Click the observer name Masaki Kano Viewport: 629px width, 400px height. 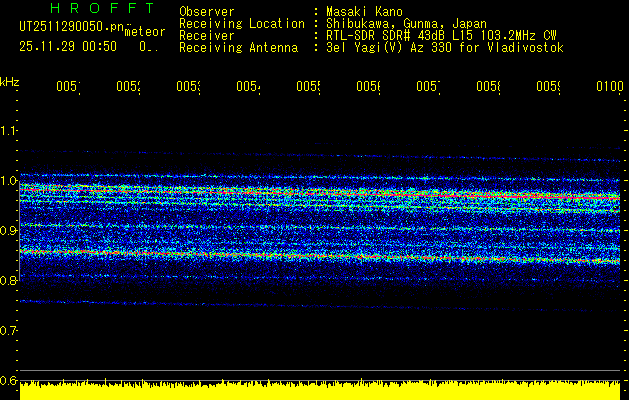[x=364, y=11]
